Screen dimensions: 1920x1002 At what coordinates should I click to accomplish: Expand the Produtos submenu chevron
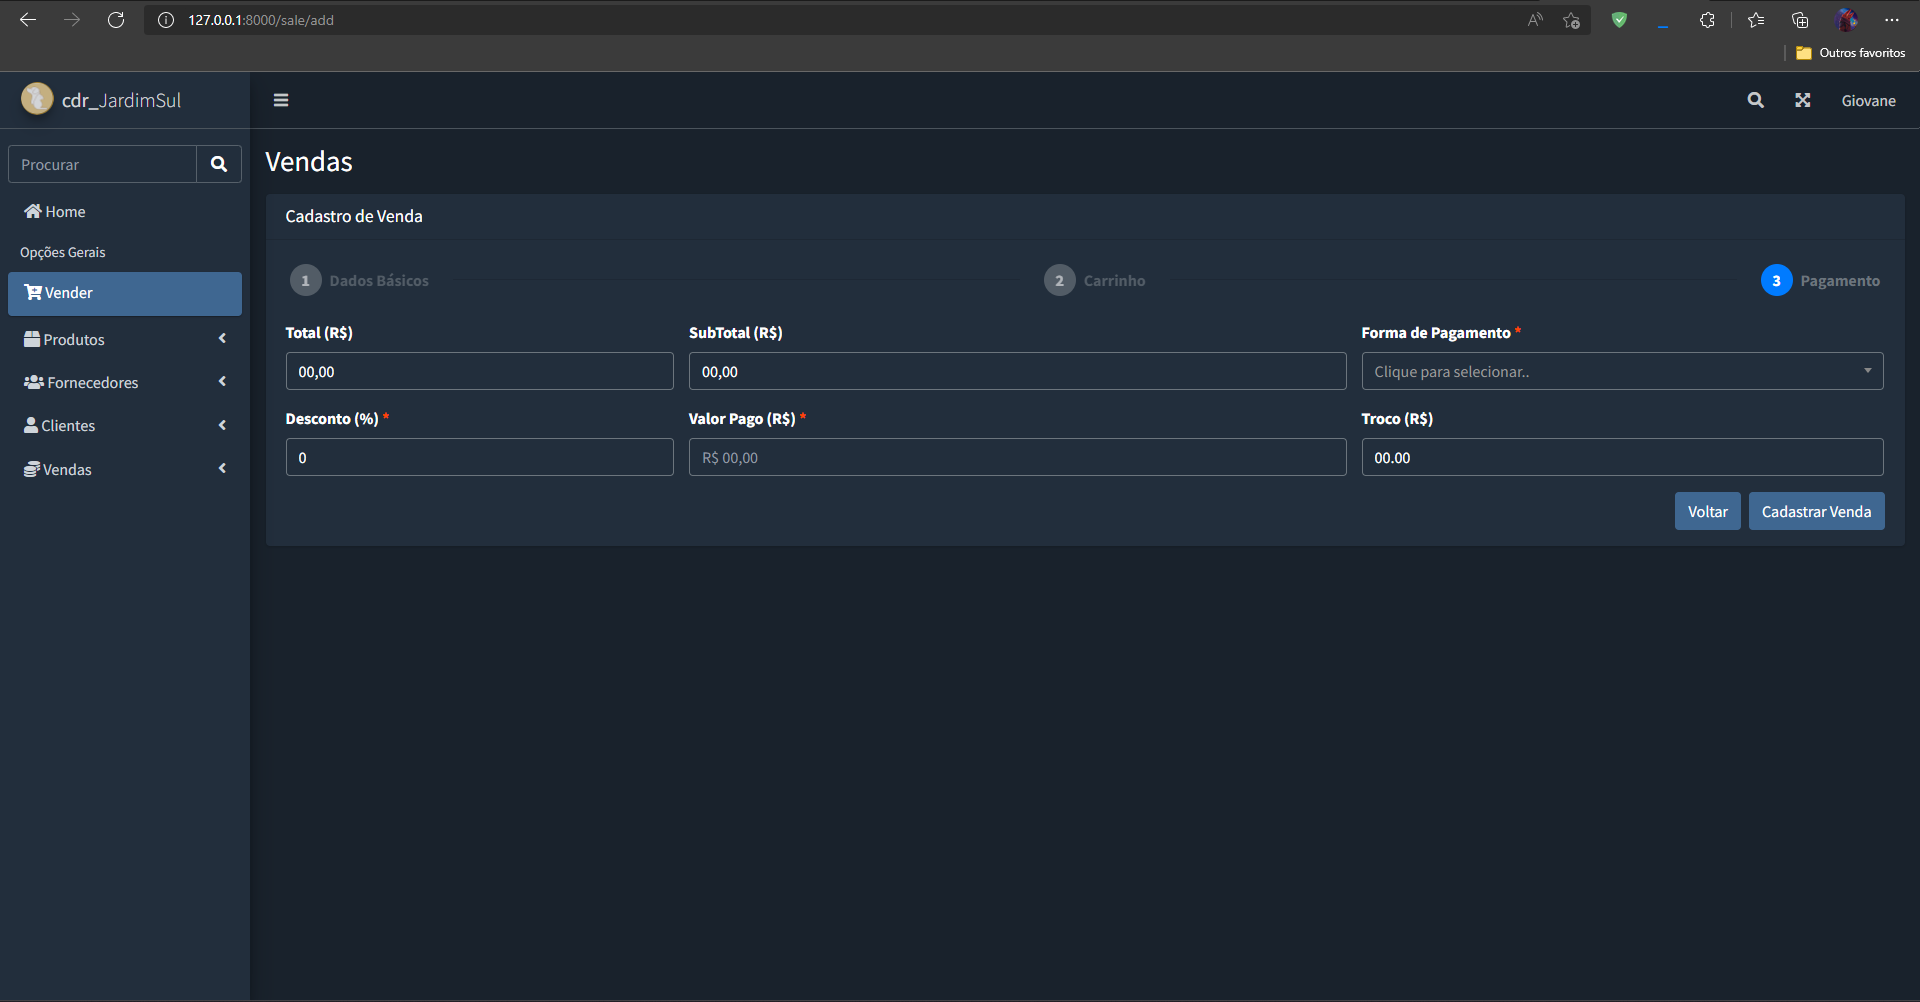[222, 339]
